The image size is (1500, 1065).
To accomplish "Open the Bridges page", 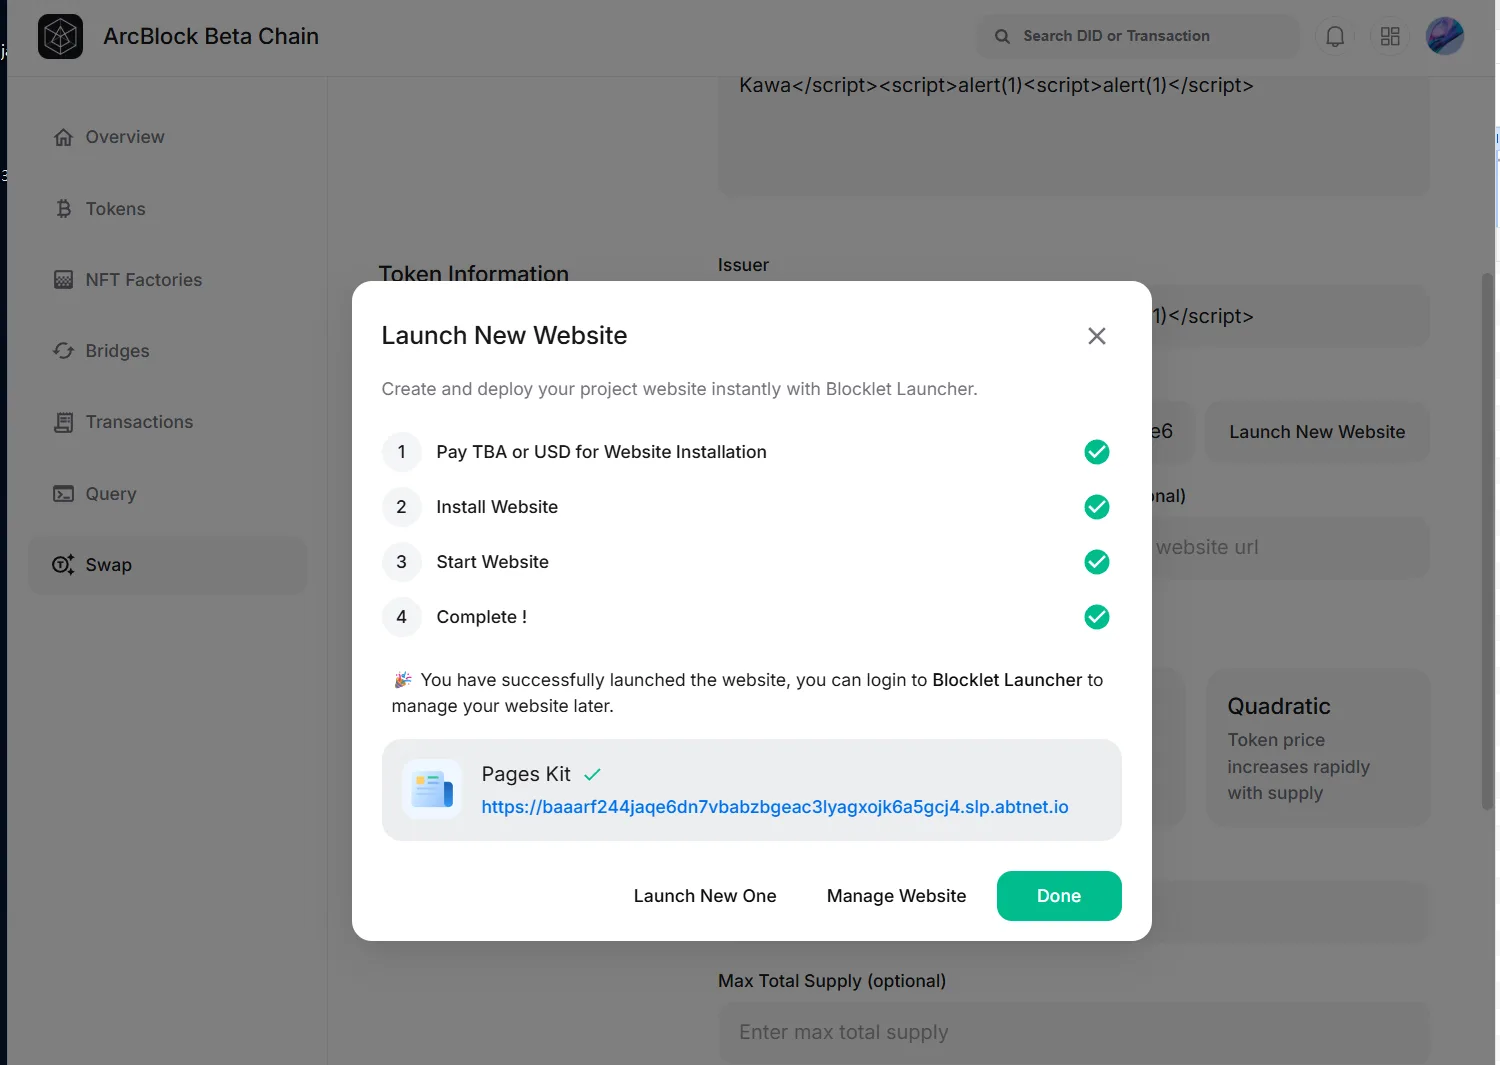I will pyautogui.click(x=167, y=351).
